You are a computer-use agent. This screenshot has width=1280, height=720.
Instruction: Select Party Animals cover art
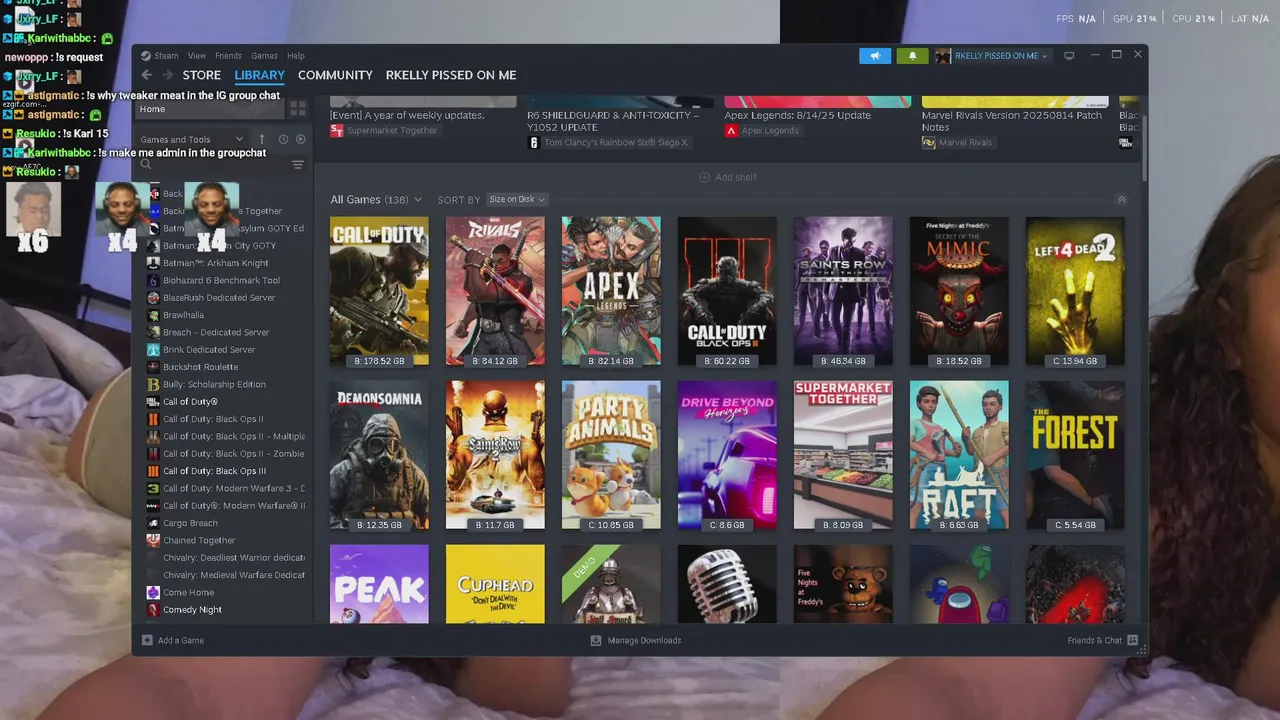click(611, 455)
